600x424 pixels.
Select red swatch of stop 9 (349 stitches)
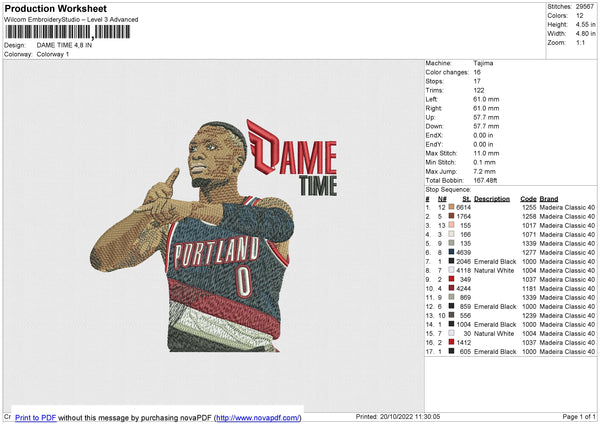[451, 279]
